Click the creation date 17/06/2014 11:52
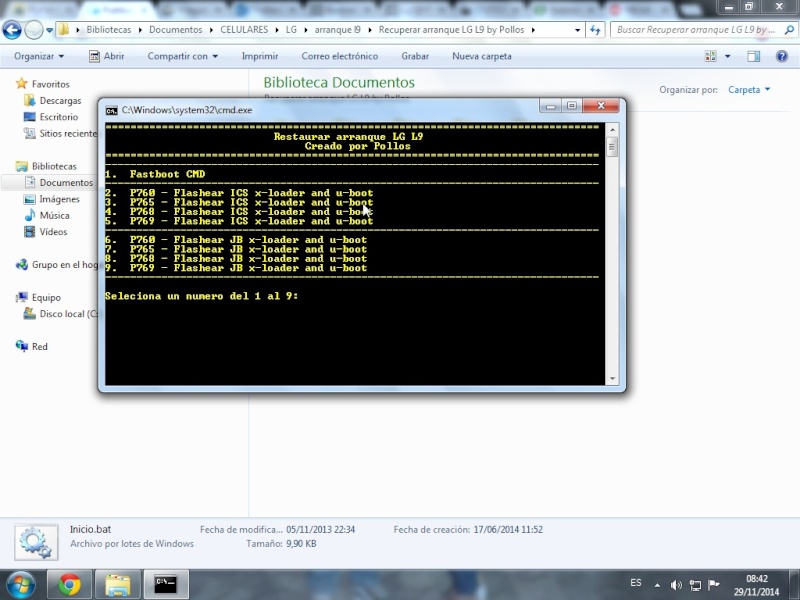800x600 pixels. 508,530
